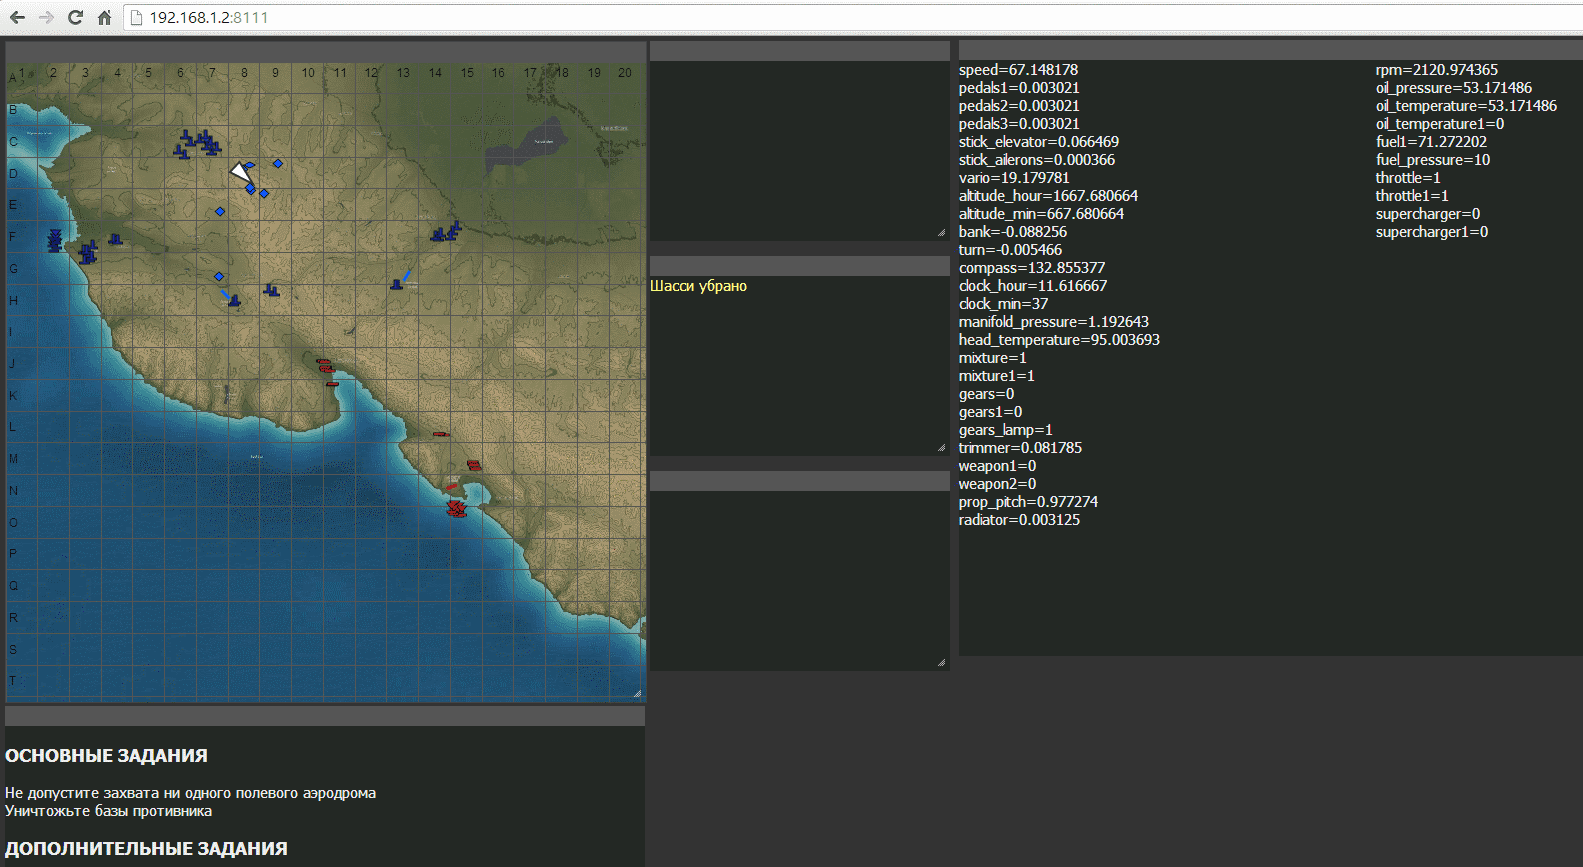
Task: Select the blue unit icon in column 8 row H
Action: coord(234,300)
